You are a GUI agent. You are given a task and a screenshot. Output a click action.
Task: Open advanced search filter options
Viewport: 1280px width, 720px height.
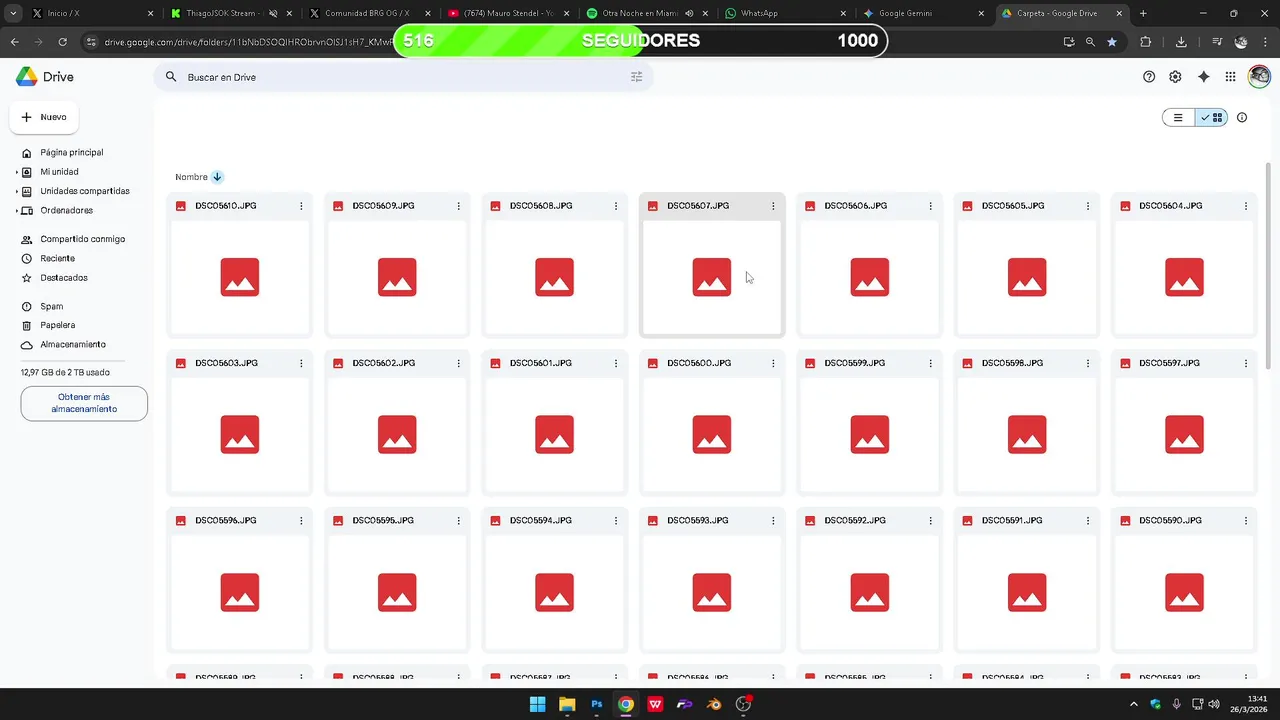tap(636, 77)
